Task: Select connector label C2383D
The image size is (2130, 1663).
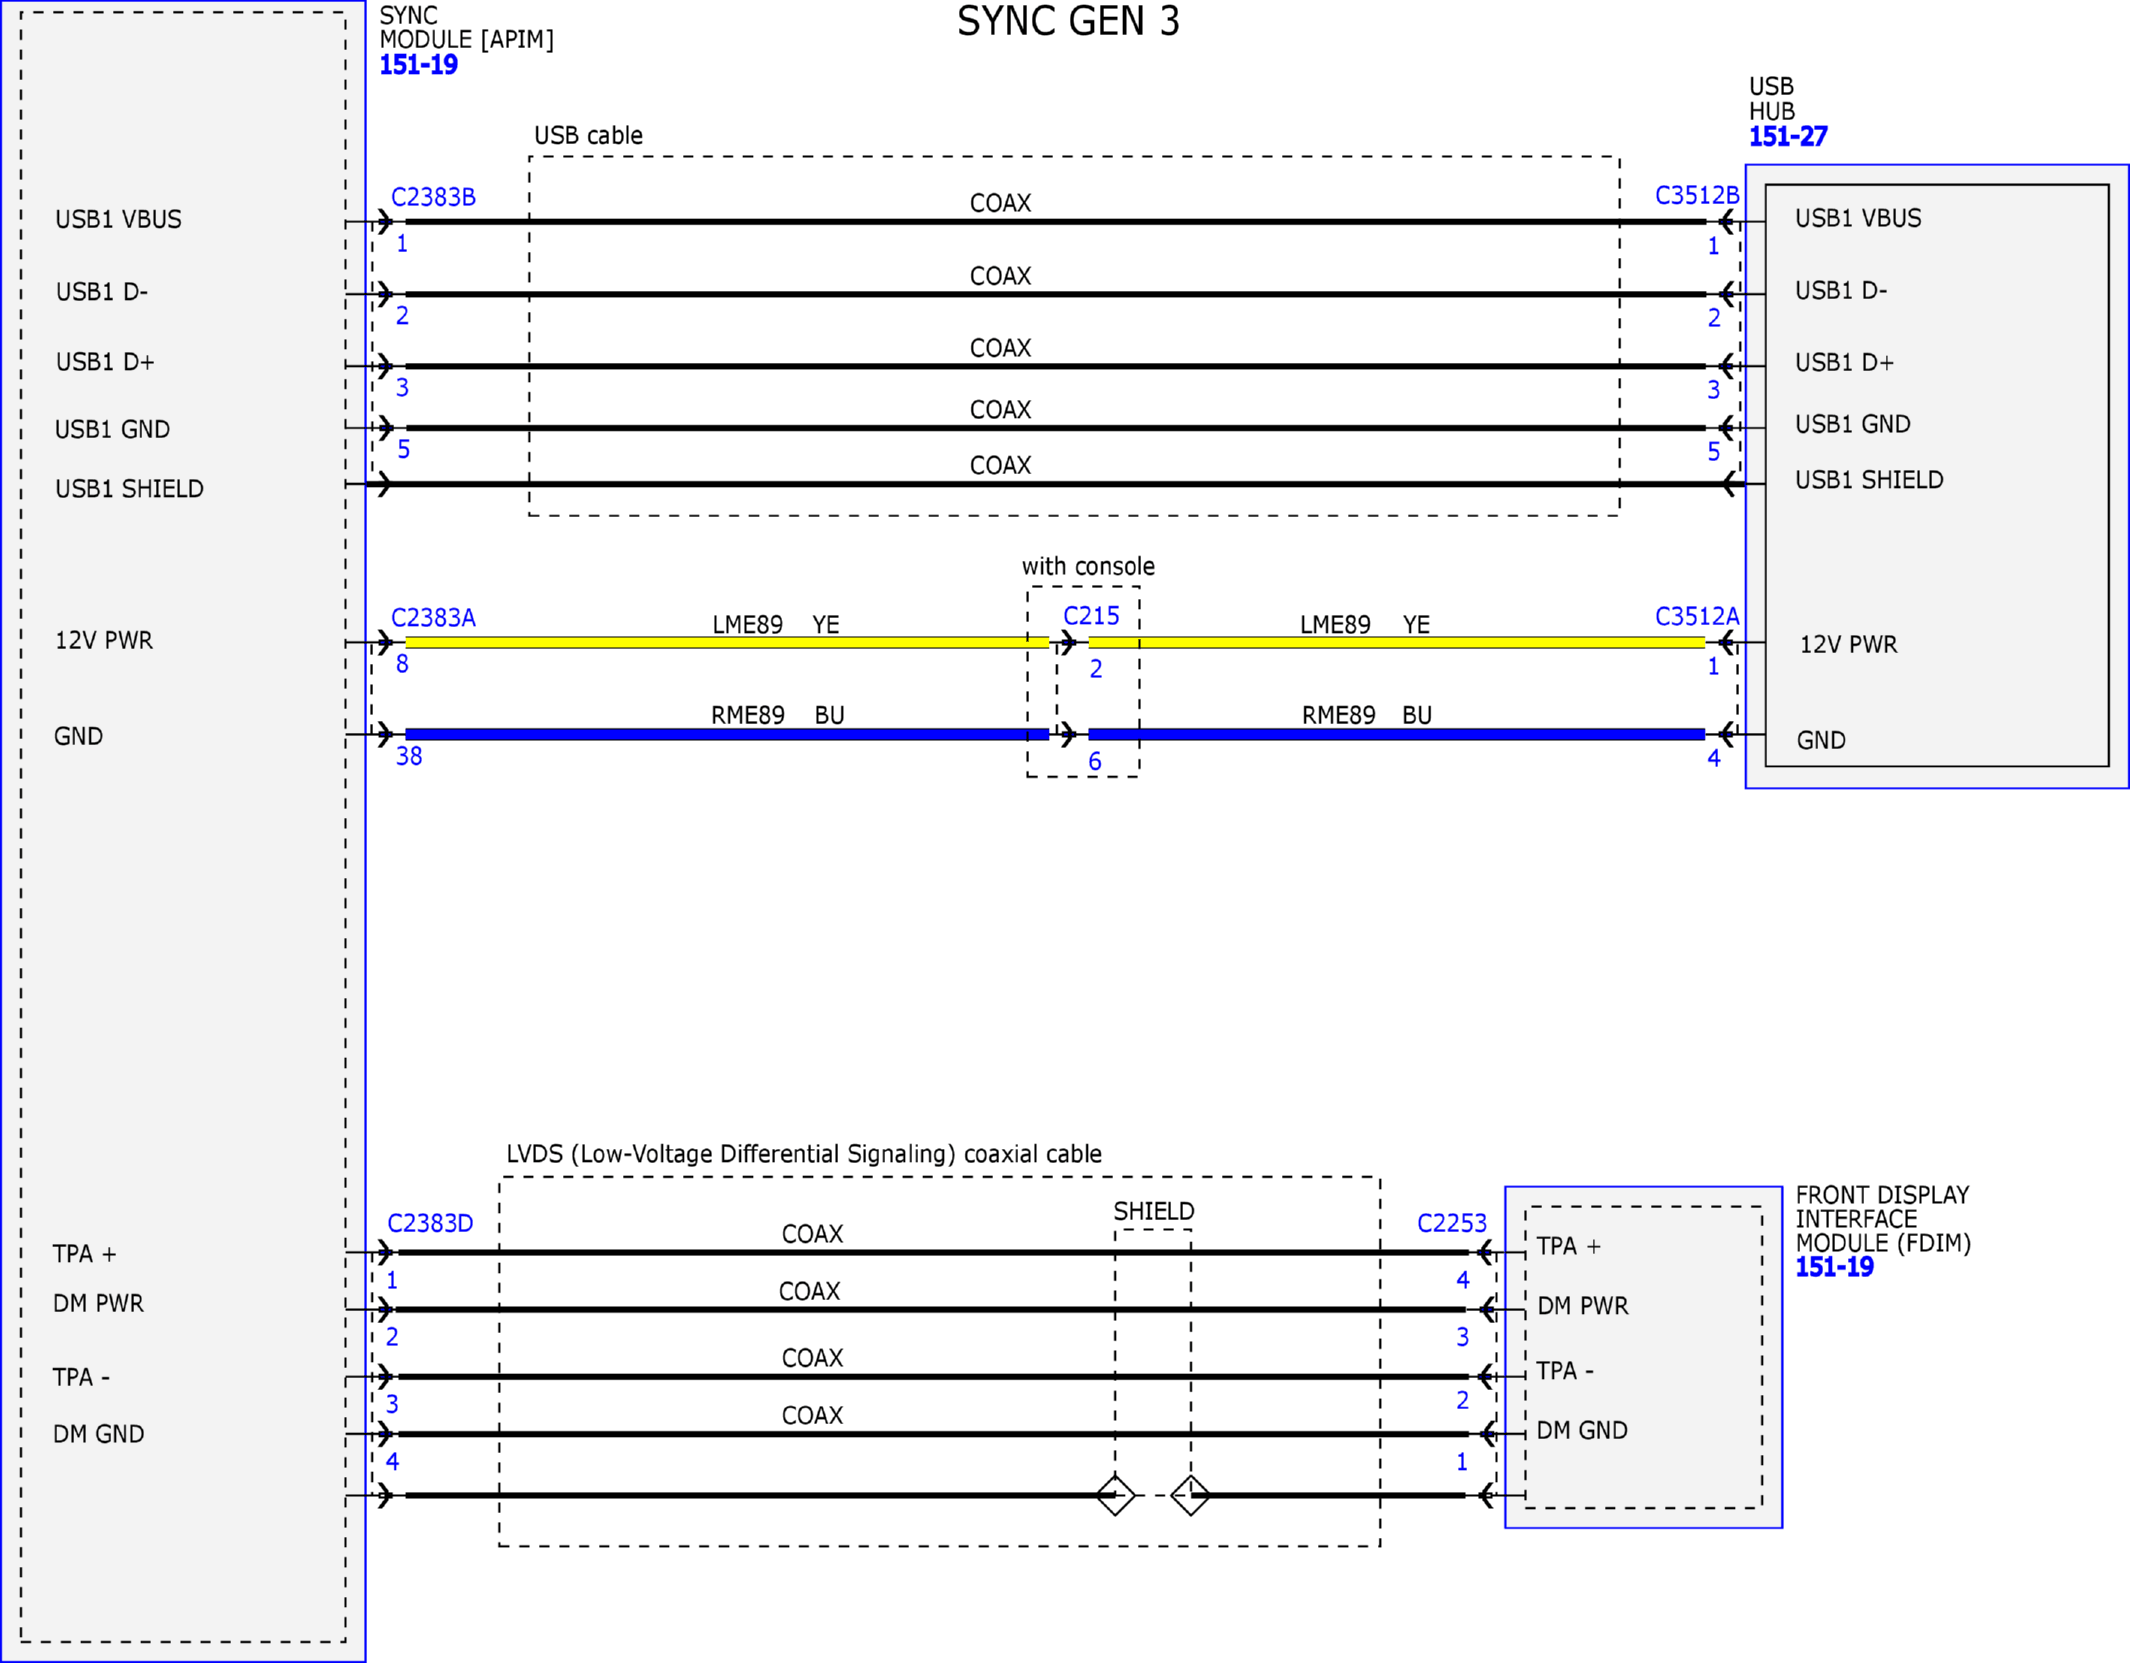Action: (430, 1223)
